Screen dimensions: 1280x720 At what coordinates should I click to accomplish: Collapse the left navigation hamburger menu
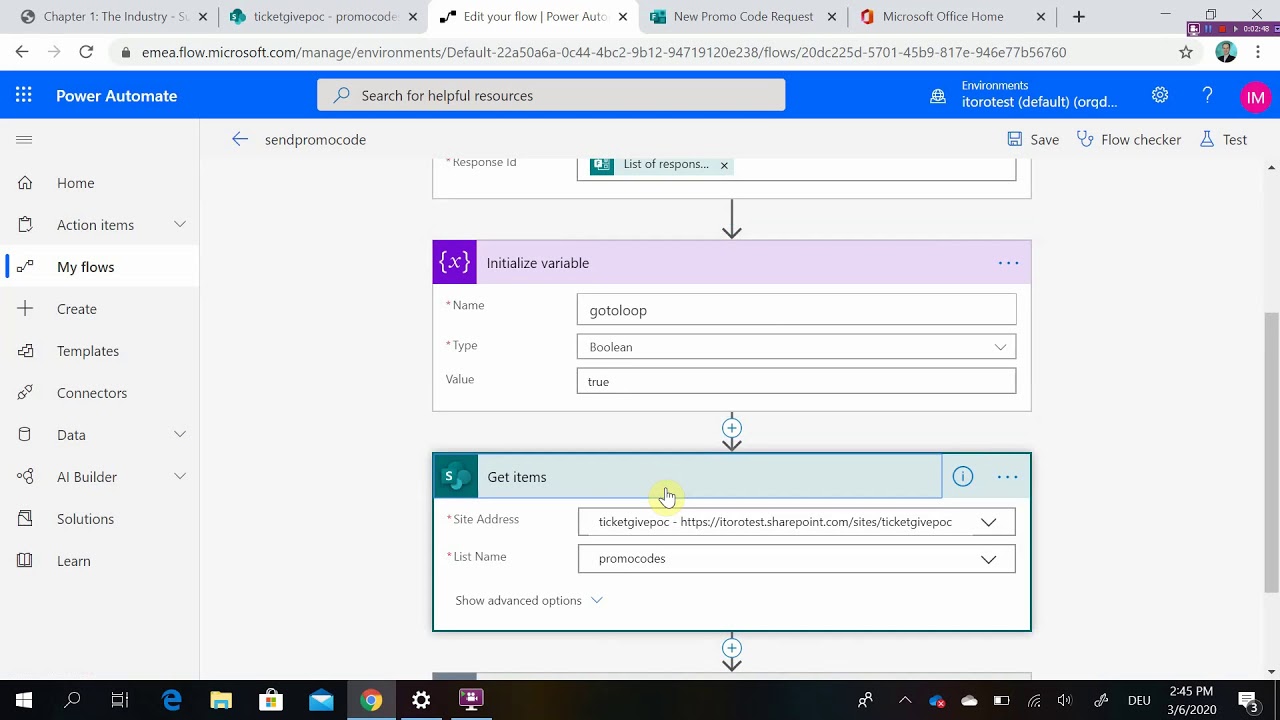[24, 139]
